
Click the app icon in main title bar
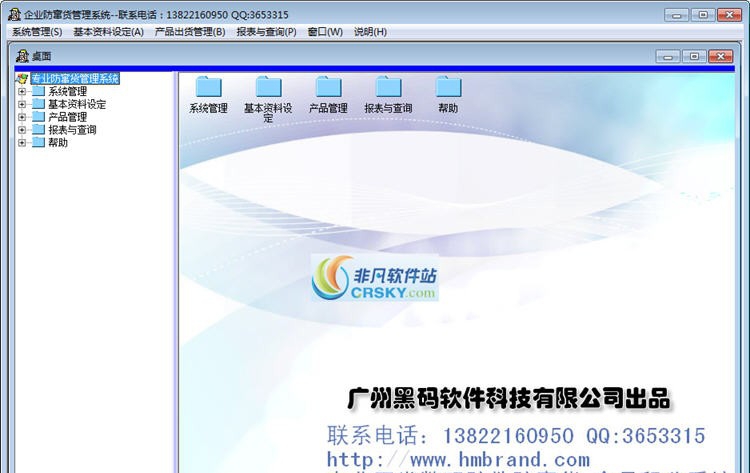pyautogui.click(x=14, y=14)
